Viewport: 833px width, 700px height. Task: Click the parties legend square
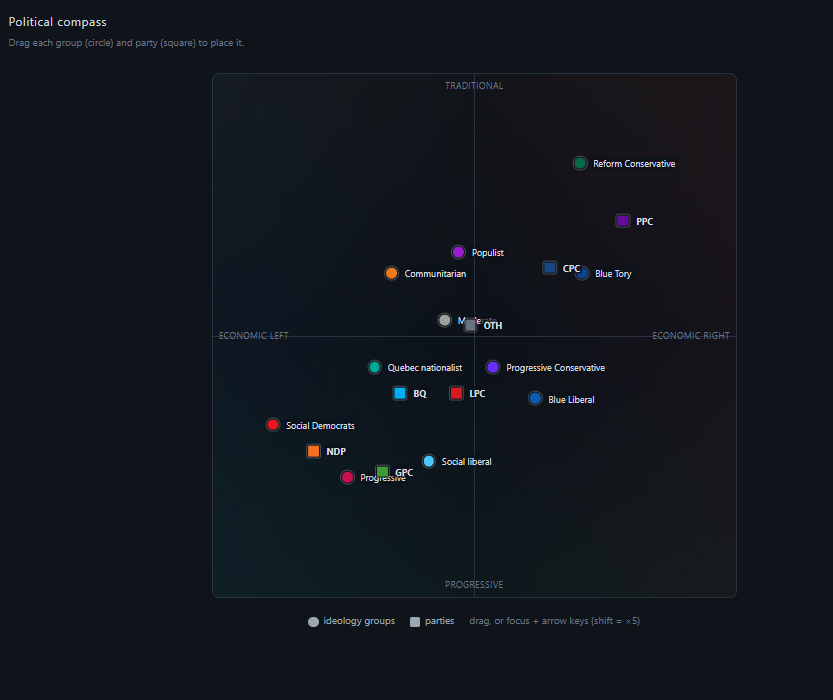[x=415, y=621]
